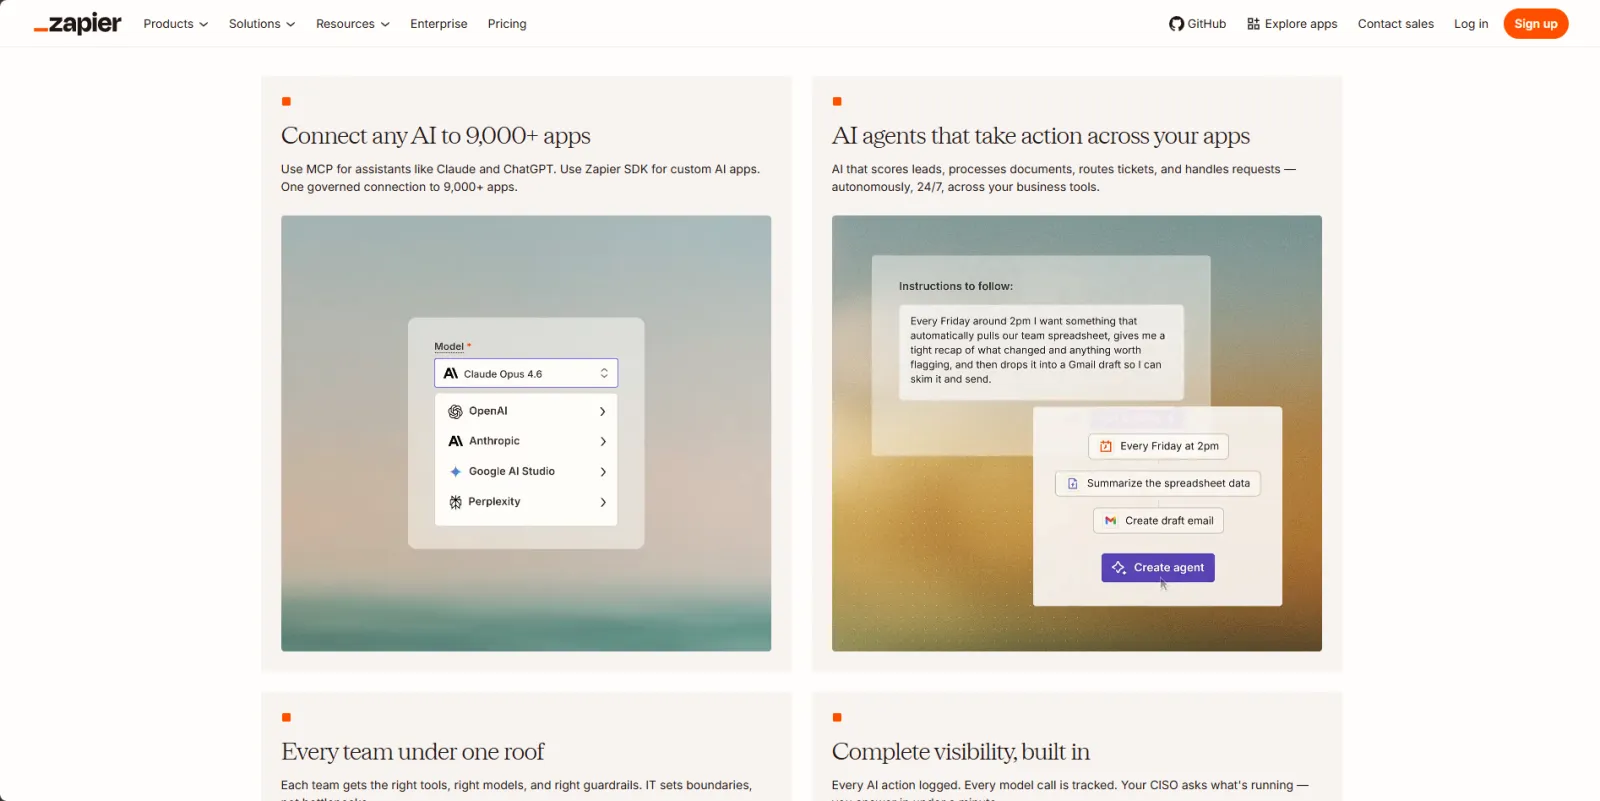Select Google AI Studio provider
The image size is (1600, 801).
[x=526, y=471]
